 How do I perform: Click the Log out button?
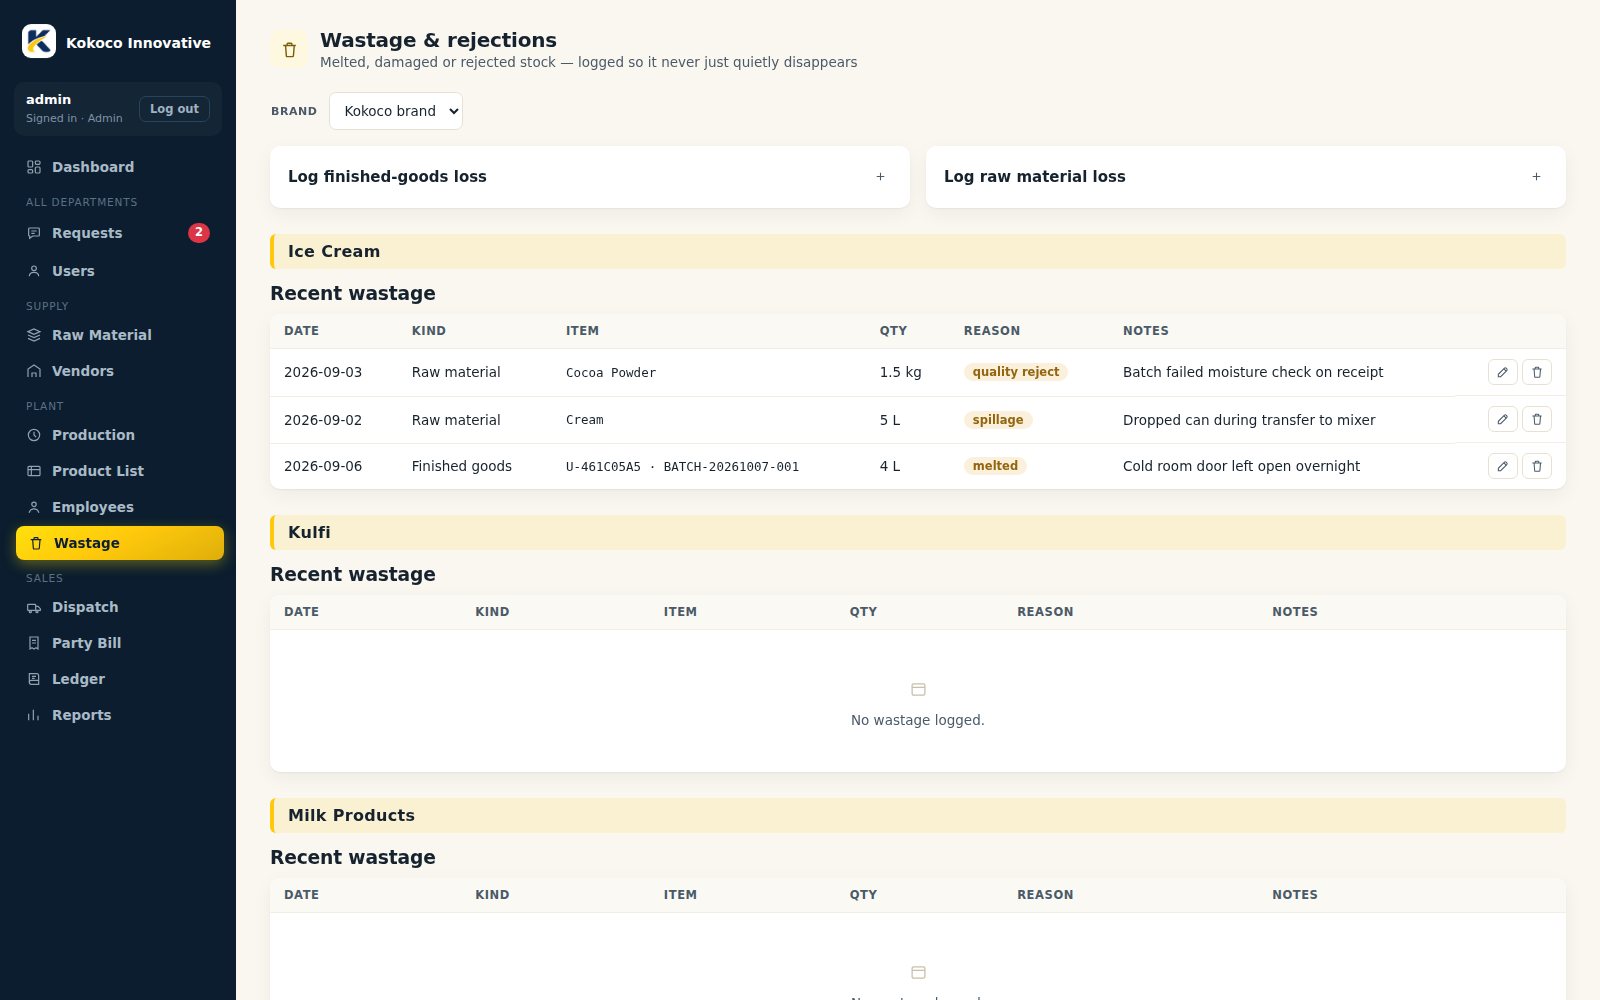[174, 109]
